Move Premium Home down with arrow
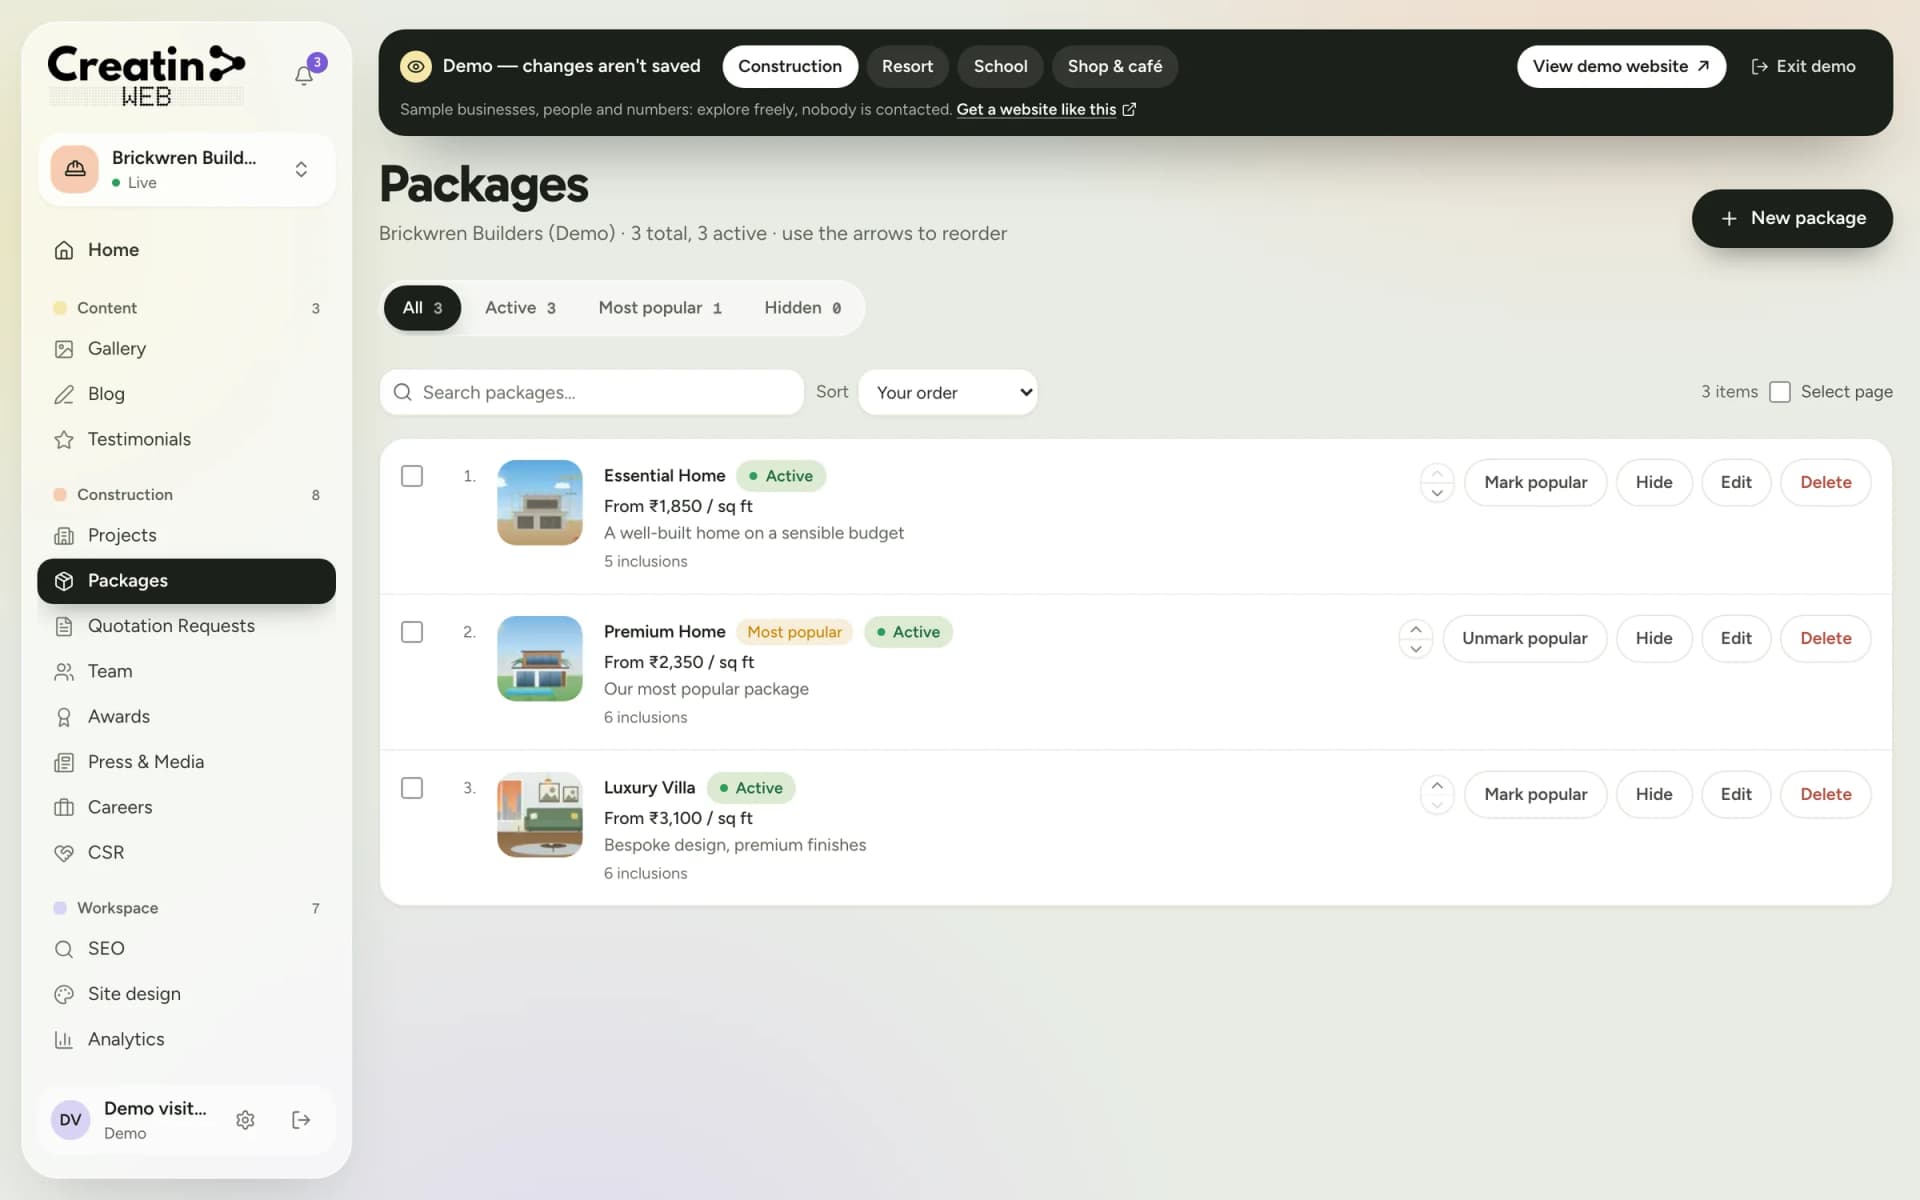The height and width of the screenshot is (1200, 1920). (x=1416, y=649)
